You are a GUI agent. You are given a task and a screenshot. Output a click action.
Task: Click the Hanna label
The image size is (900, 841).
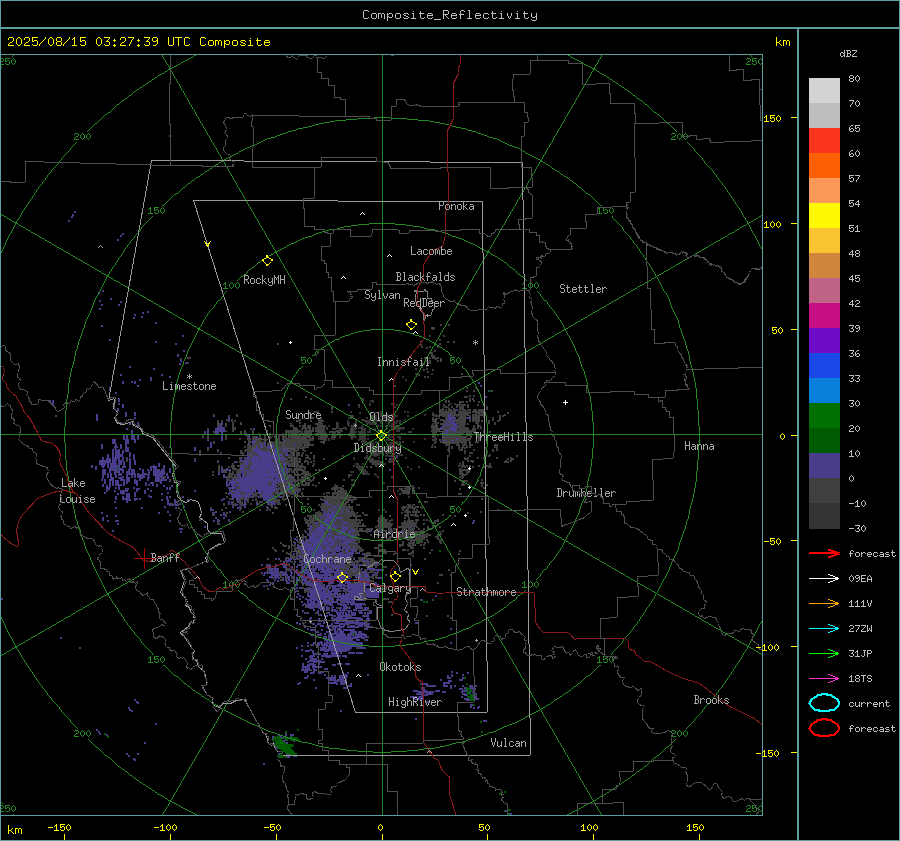699,446
